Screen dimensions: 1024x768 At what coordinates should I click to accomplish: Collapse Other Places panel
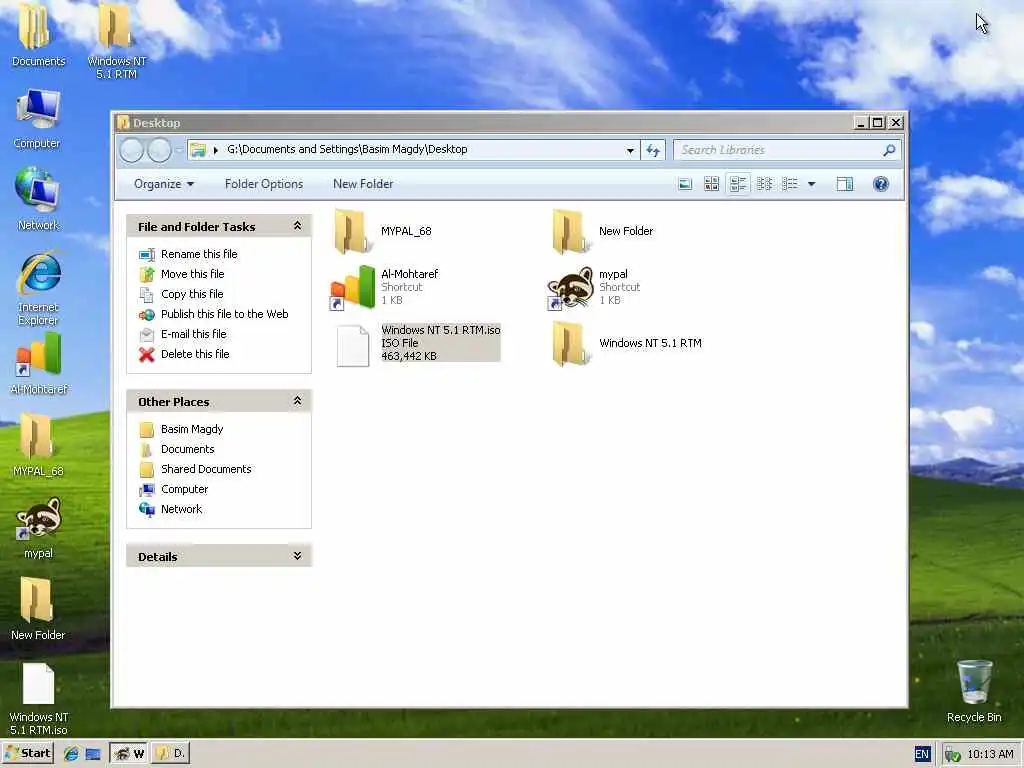[297, 401]
